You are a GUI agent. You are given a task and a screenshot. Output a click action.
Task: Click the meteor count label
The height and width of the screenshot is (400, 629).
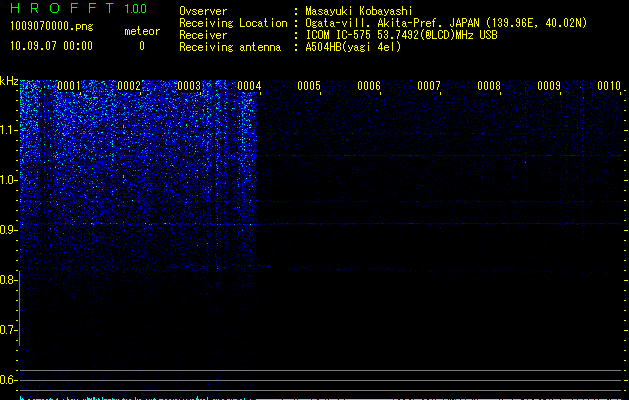pos(142,31)
